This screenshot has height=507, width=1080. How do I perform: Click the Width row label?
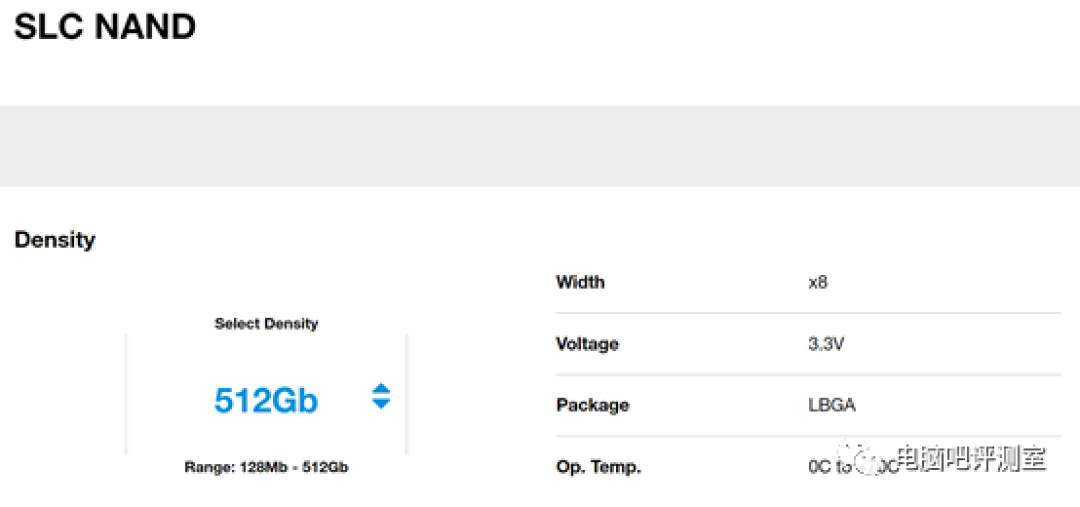pyautogui.click(x=580, y=282)
